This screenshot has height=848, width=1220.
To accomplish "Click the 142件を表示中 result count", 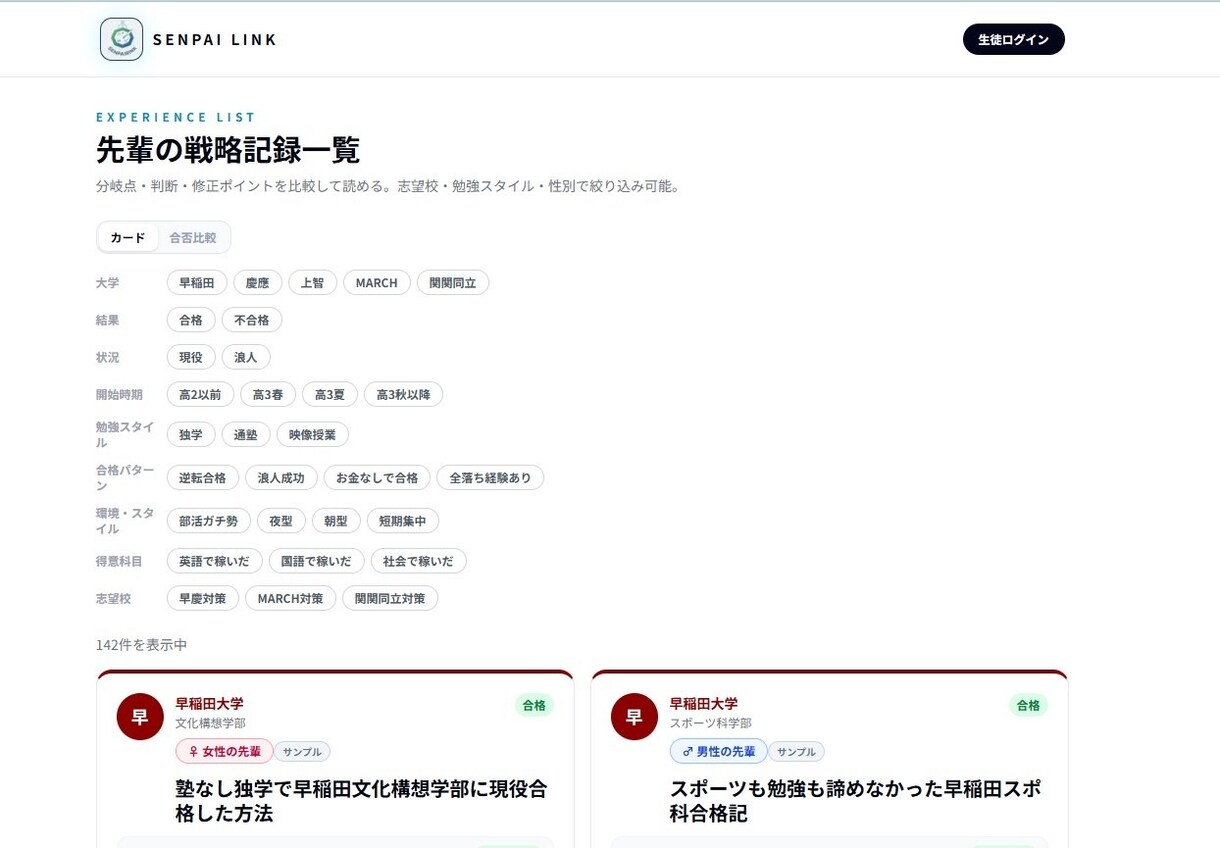I will click(141, 645).
